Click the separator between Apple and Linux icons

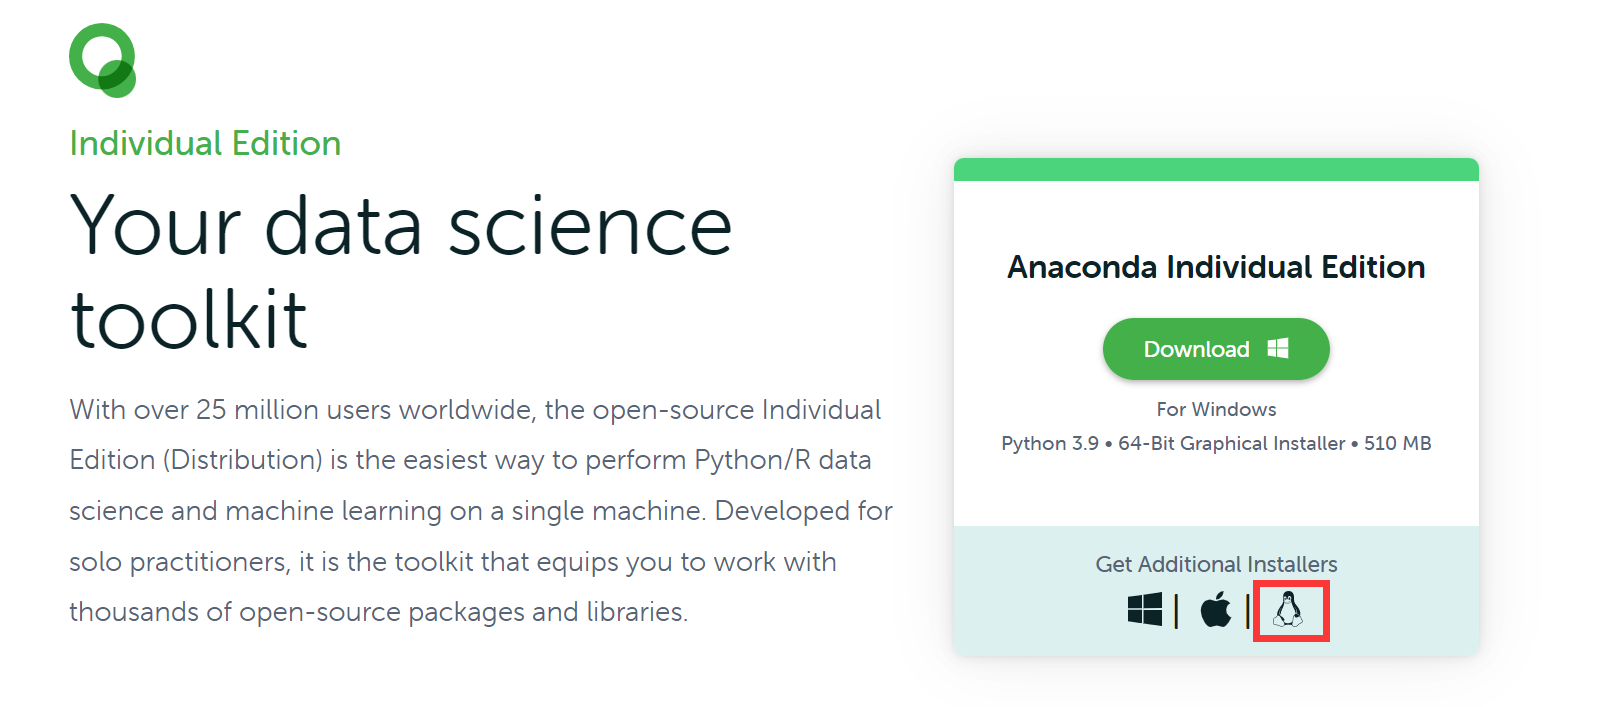pyautogui.click(x=1246, y=610)
